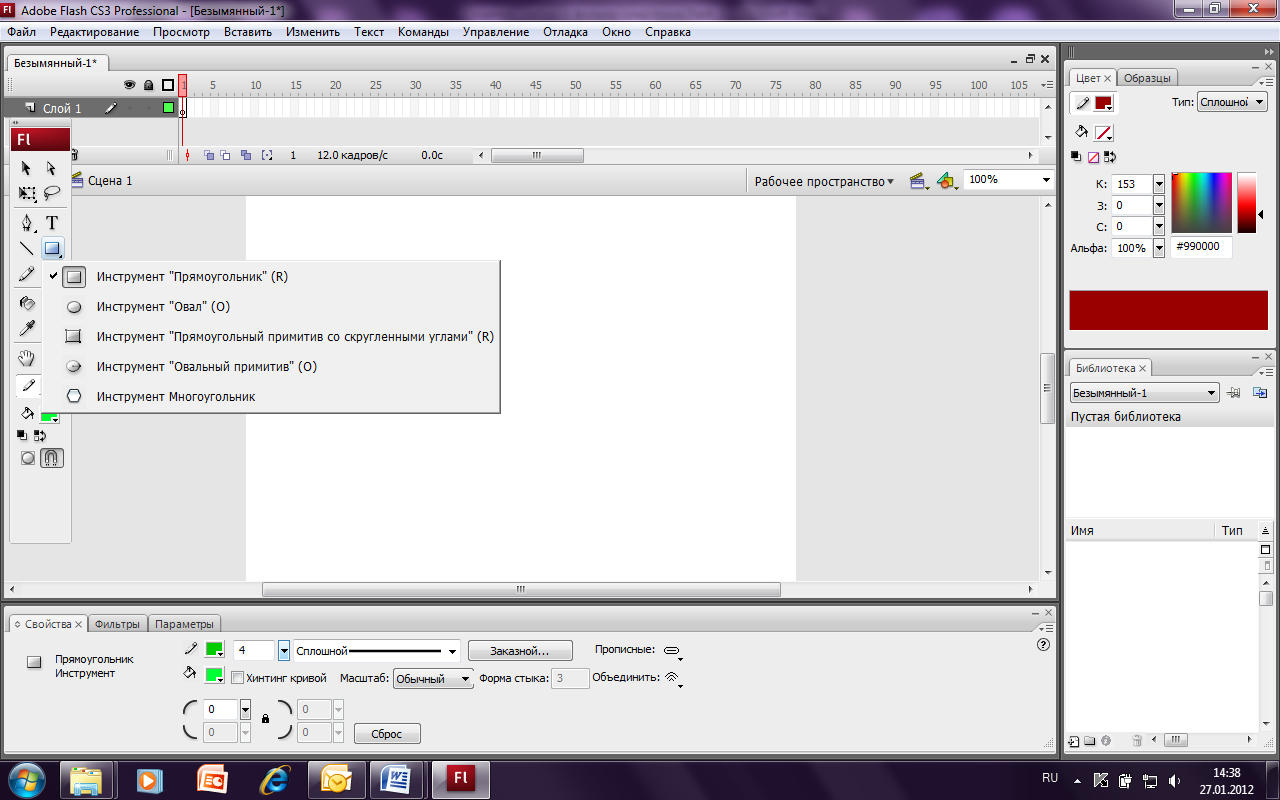This screenshot has height=800, width=1280.
Task: Open the Edit Symbols button
Action: (946, 181)
